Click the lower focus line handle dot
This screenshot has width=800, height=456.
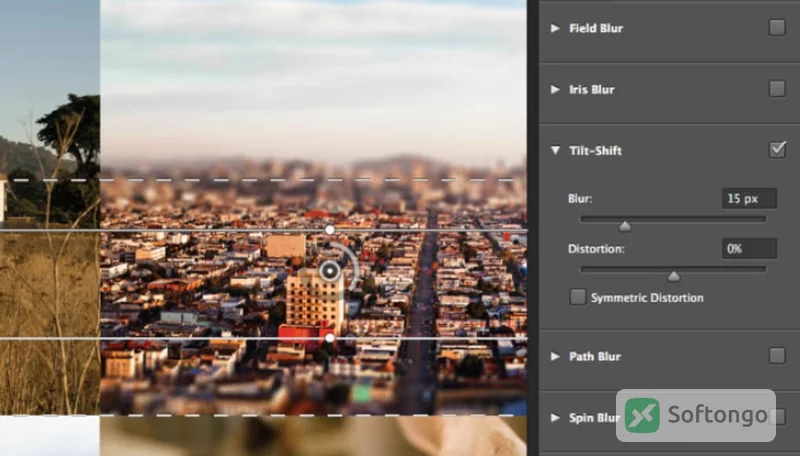tap(330, 338)
